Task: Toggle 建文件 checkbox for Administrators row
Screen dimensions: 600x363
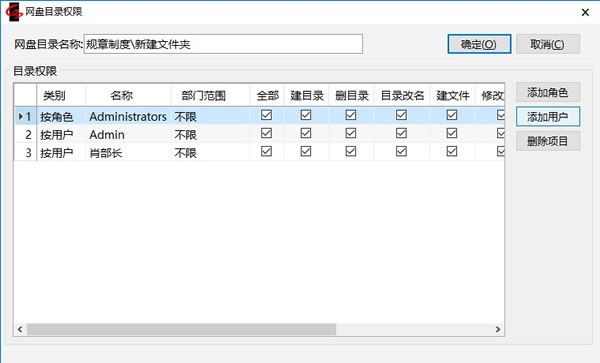Action: (452, 115)
